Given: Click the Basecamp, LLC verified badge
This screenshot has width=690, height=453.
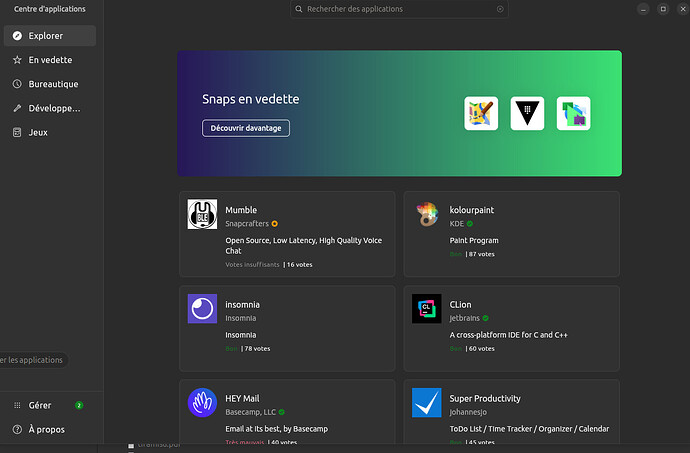Looking at the screenshot, I should [x=282, y=412].
